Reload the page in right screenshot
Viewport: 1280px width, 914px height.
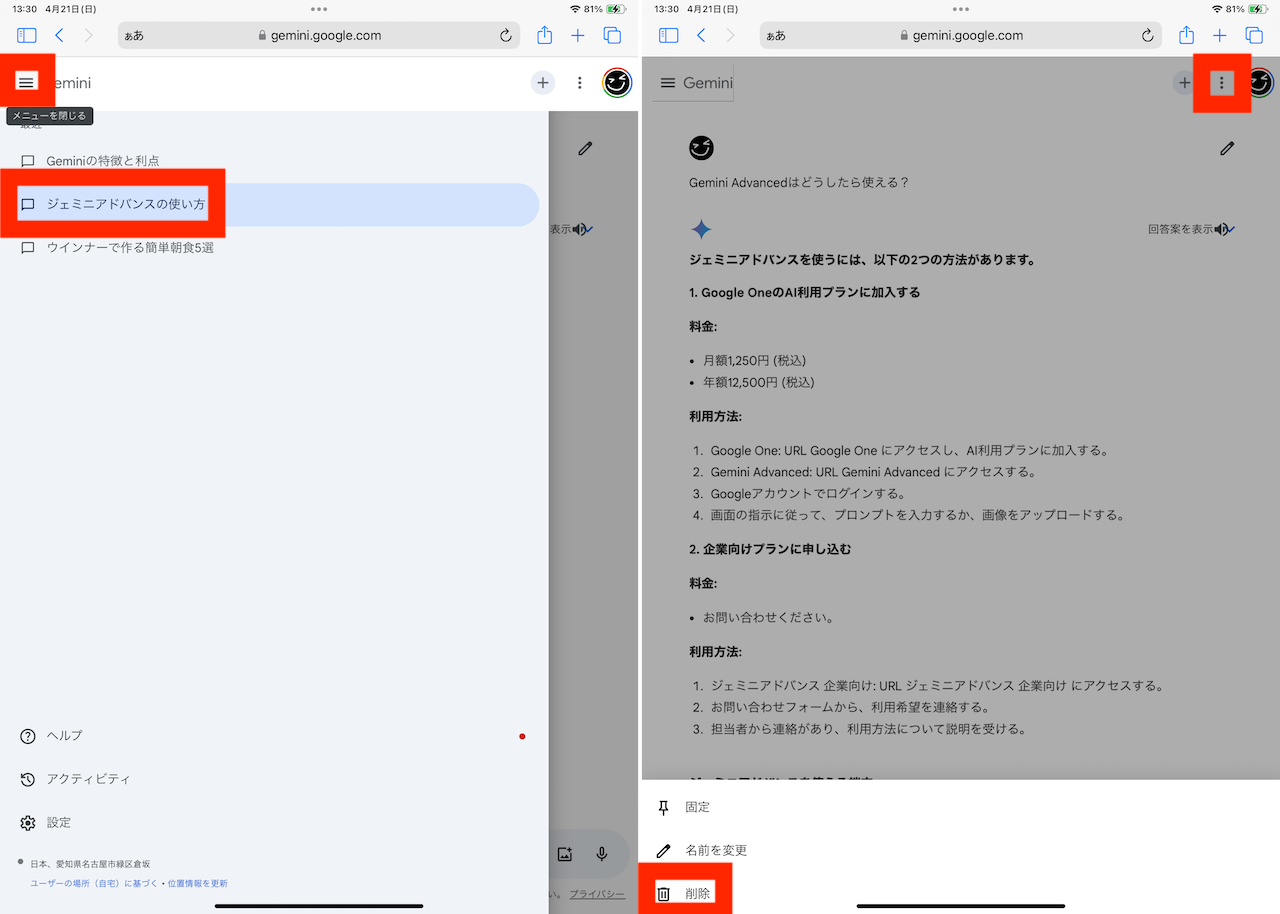pos(1148,35)
